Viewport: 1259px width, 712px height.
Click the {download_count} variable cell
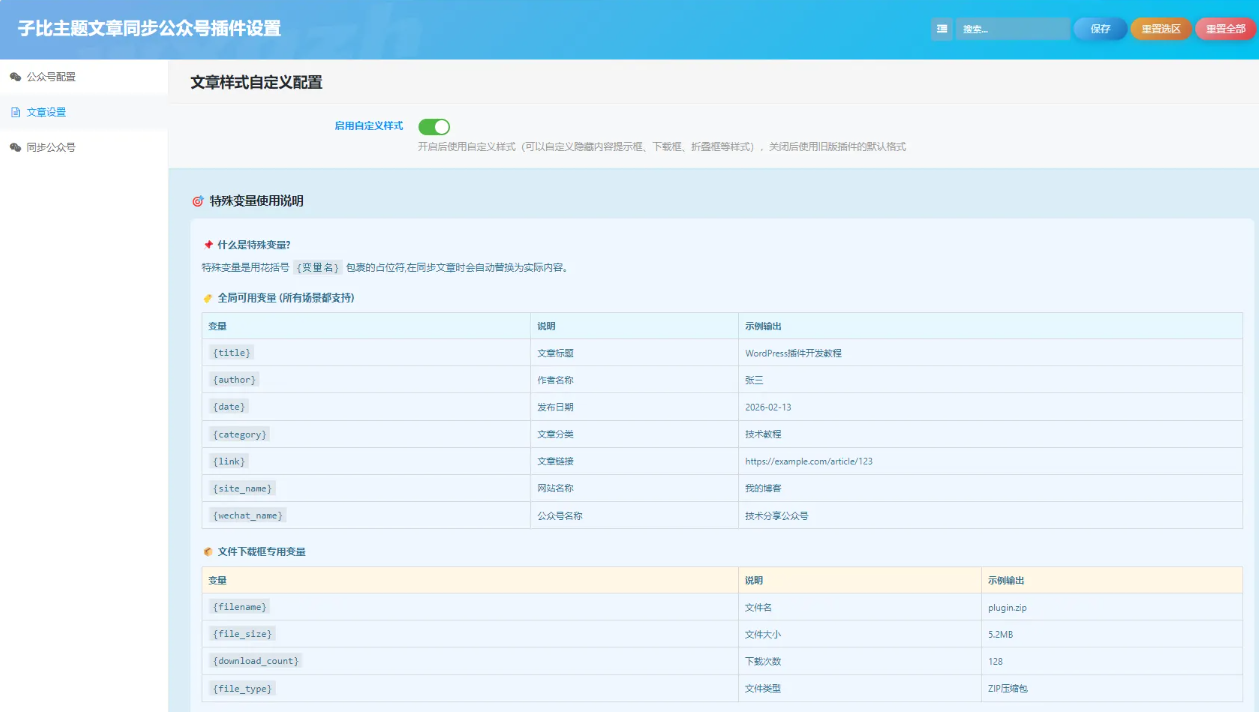coord(470,661)
